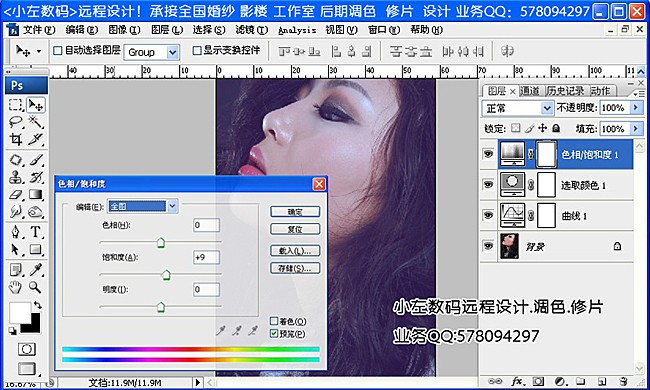
Task: Select the Path Selection tool
Action: 16,249
